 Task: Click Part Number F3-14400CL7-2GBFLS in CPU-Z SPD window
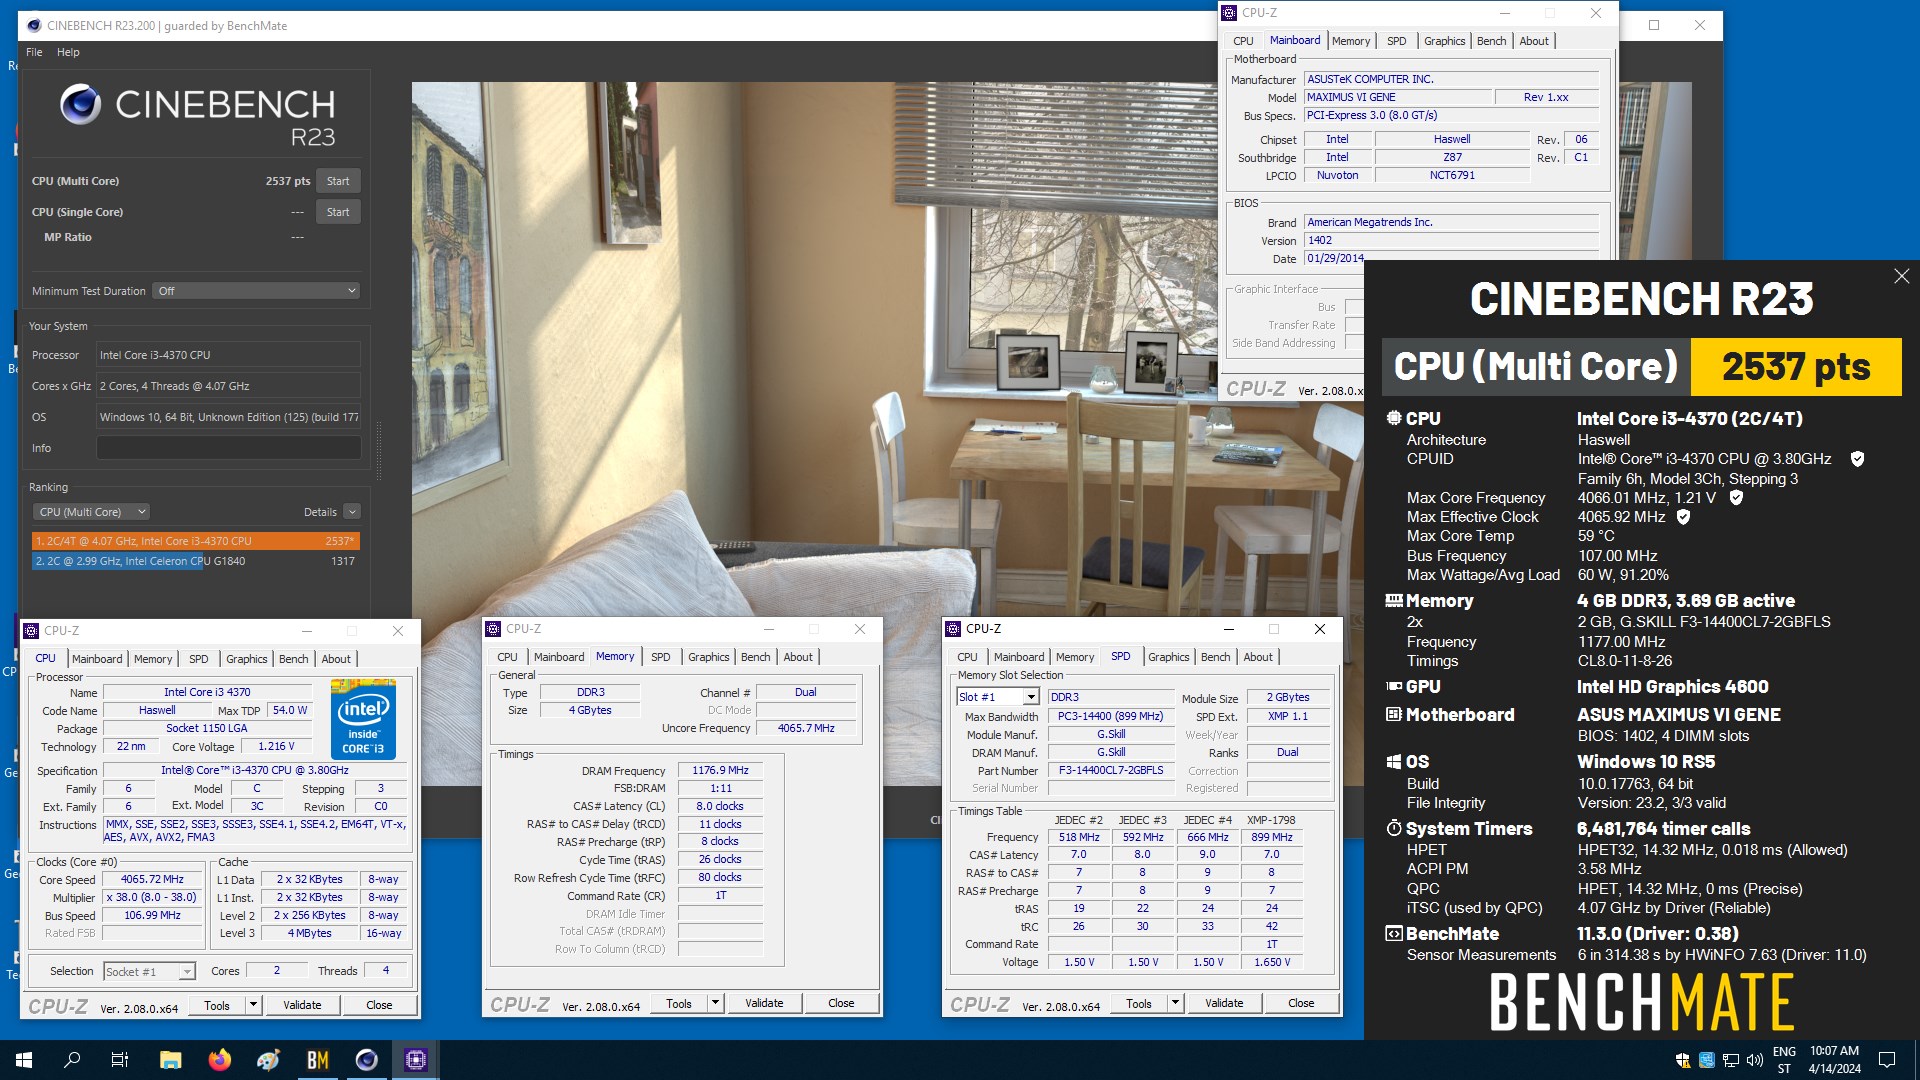pos(1110,770)
